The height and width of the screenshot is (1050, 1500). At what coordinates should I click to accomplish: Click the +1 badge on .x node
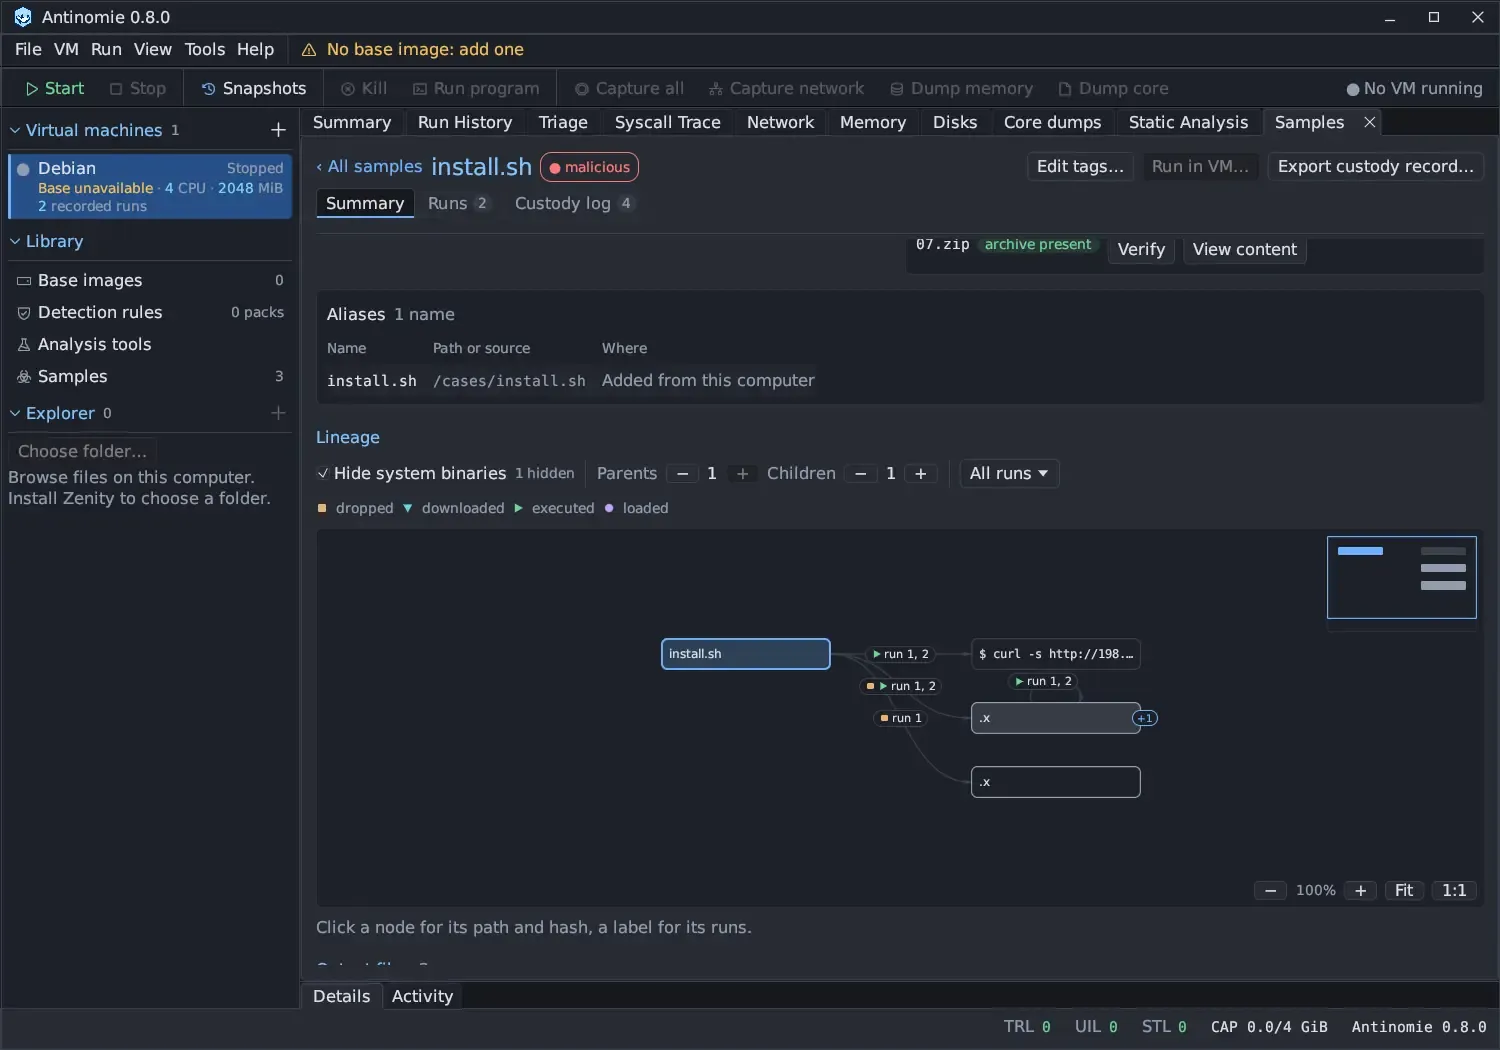1145,718
